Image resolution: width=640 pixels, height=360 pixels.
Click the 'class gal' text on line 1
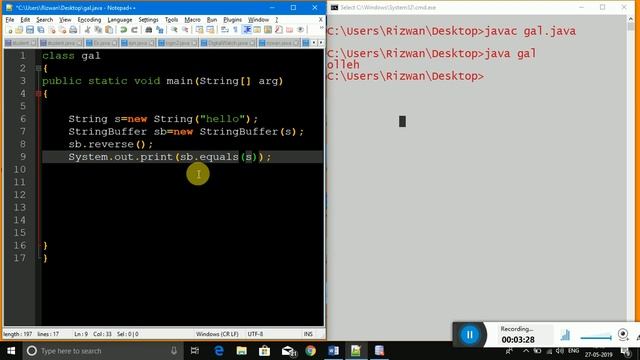[71, 56]
